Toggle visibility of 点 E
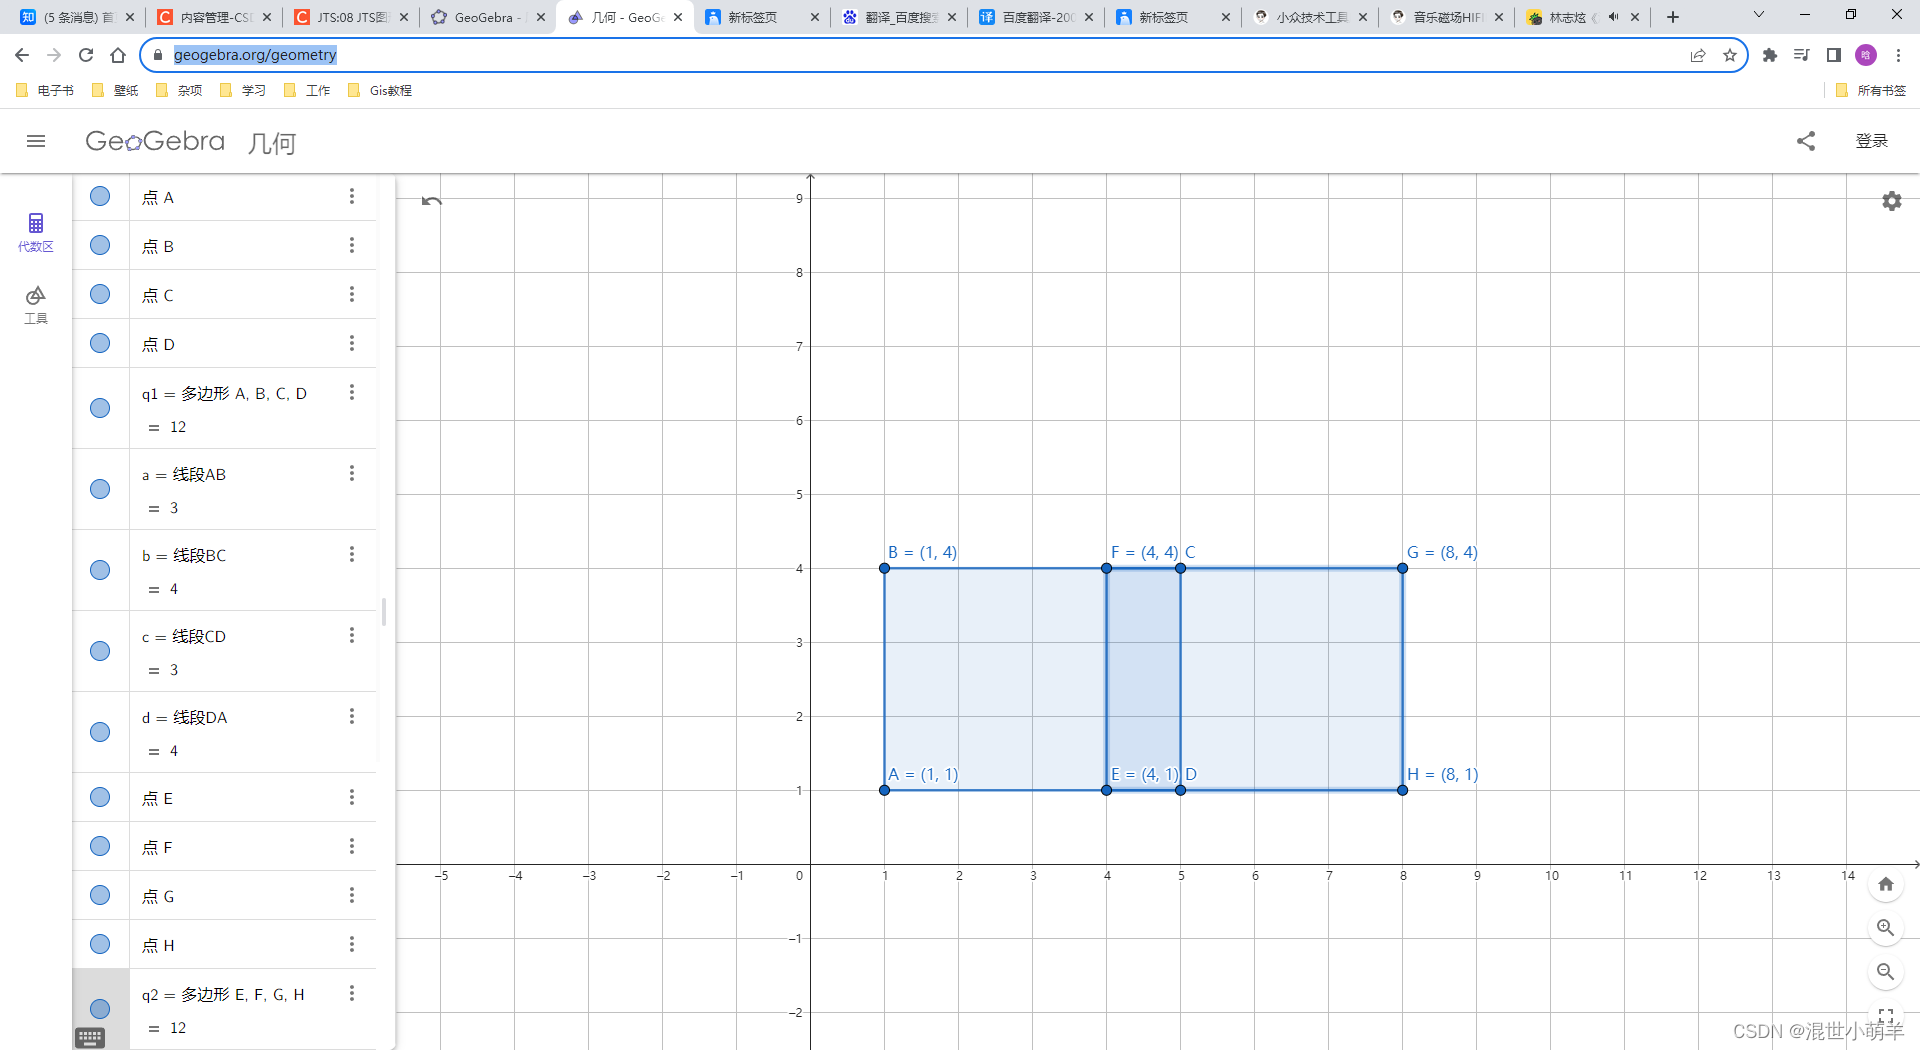This screenshot has width=1920, height=1050. tap(100, 797)
